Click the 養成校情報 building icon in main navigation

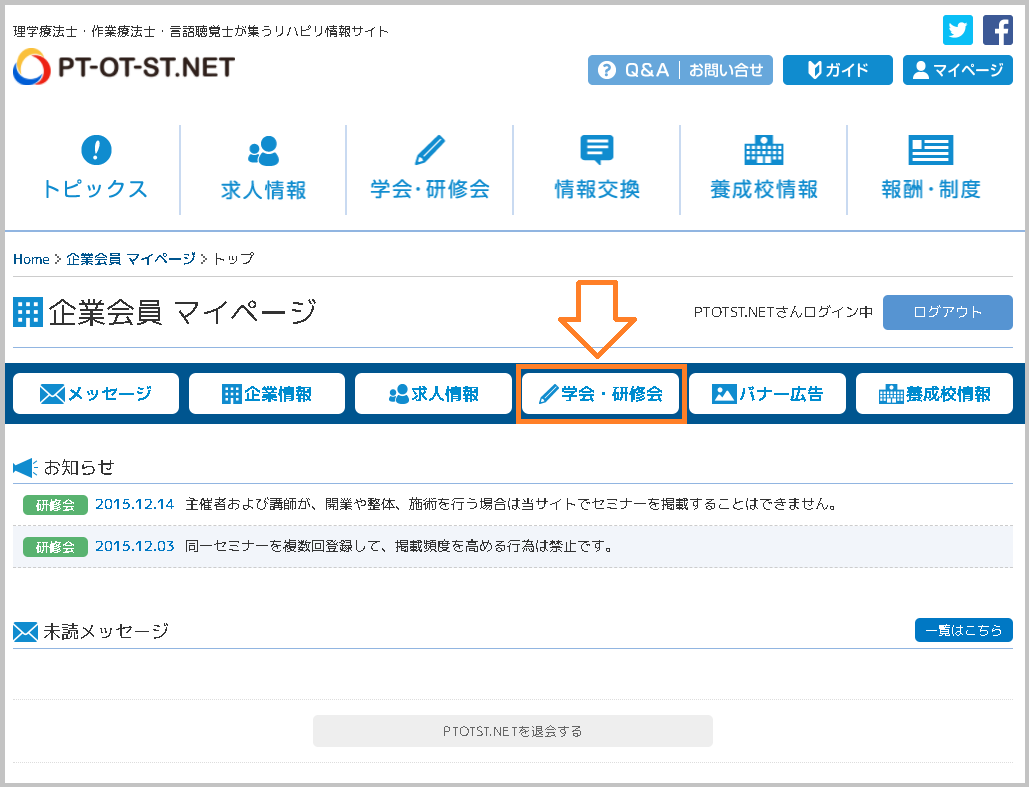[764, 151]
